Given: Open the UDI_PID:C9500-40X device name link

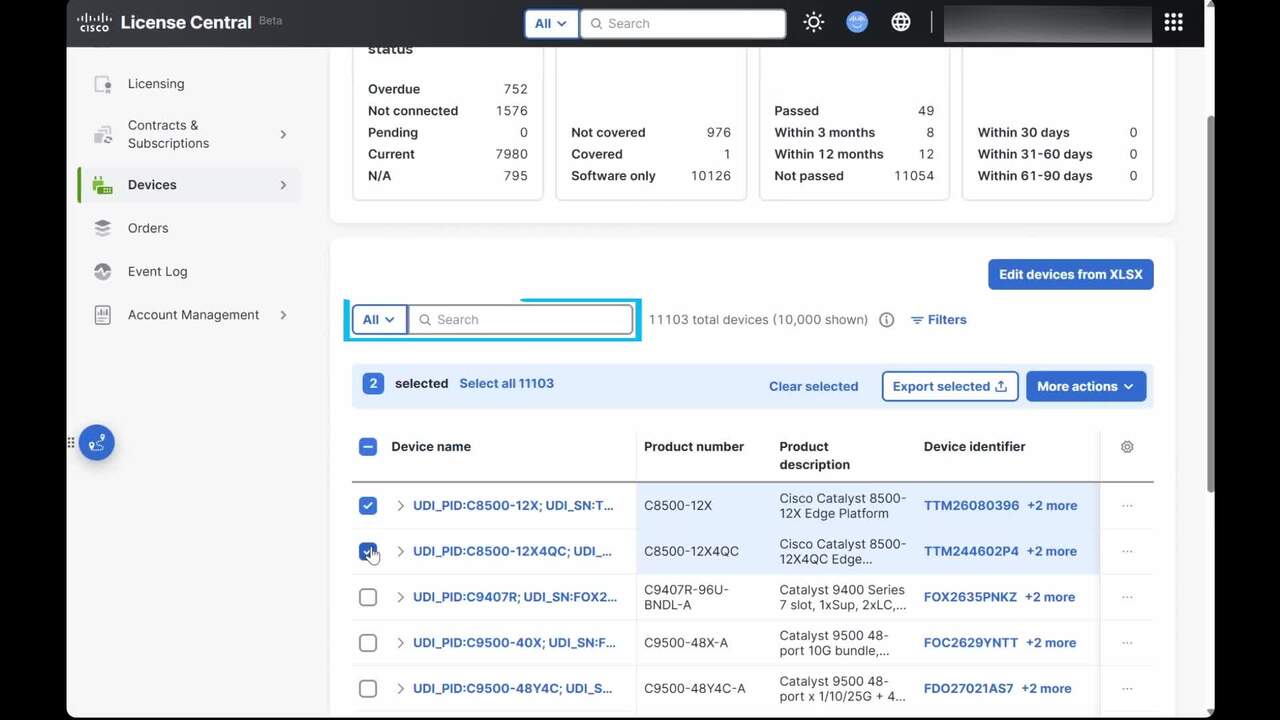Looking at the screenshot, I should tap(514, 643).
